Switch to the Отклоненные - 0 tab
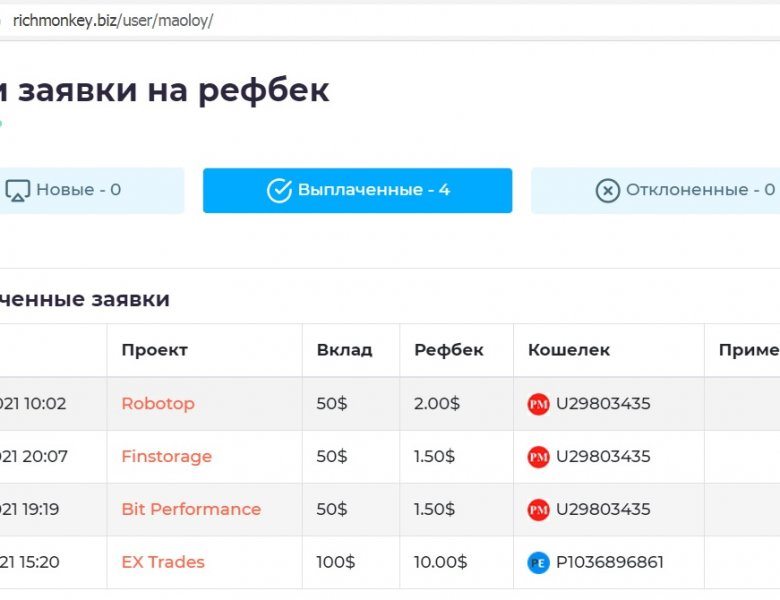The width and height of the screenshot is (780, 600). click(x=656, y=190)
